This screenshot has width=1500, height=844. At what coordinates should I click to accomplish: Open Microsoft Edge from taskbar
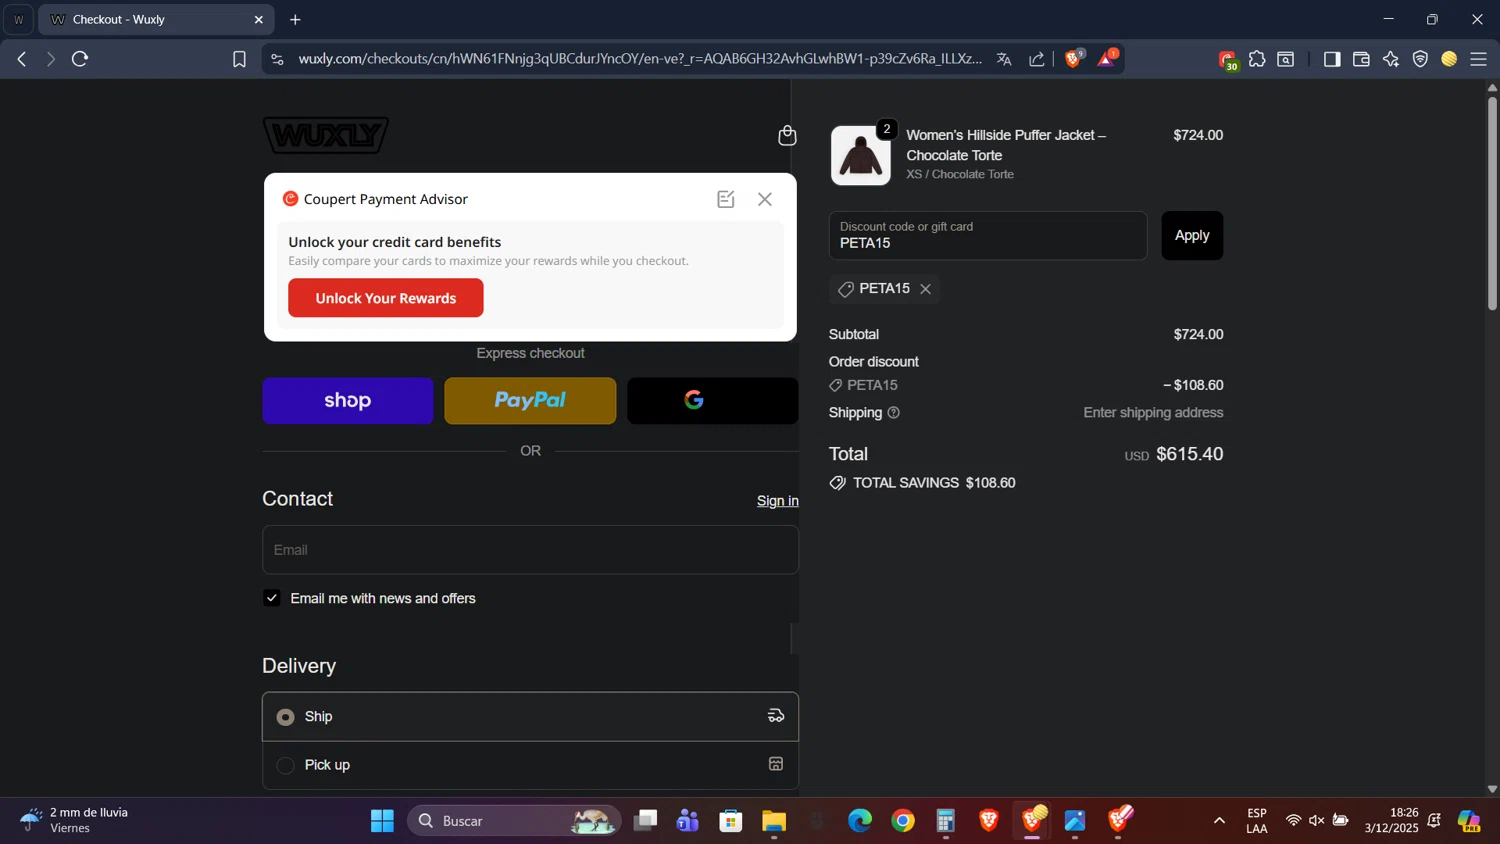click(x=860, y=821)
